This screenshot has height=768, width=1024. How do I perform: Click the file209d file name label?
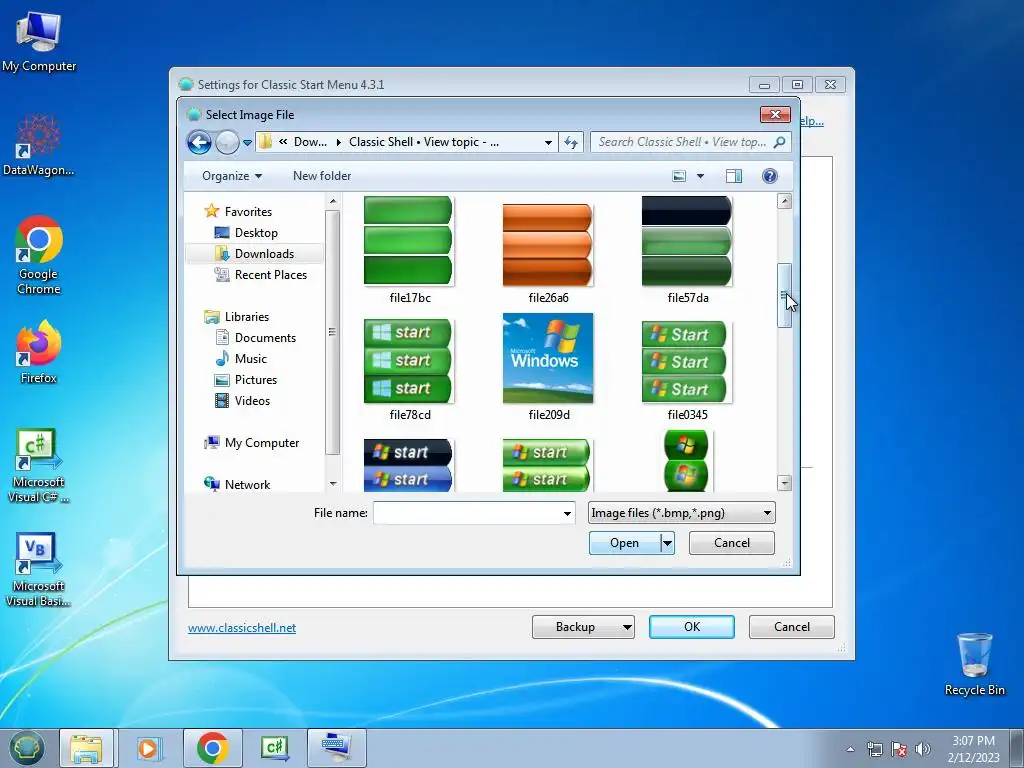(x=549, y=415)
